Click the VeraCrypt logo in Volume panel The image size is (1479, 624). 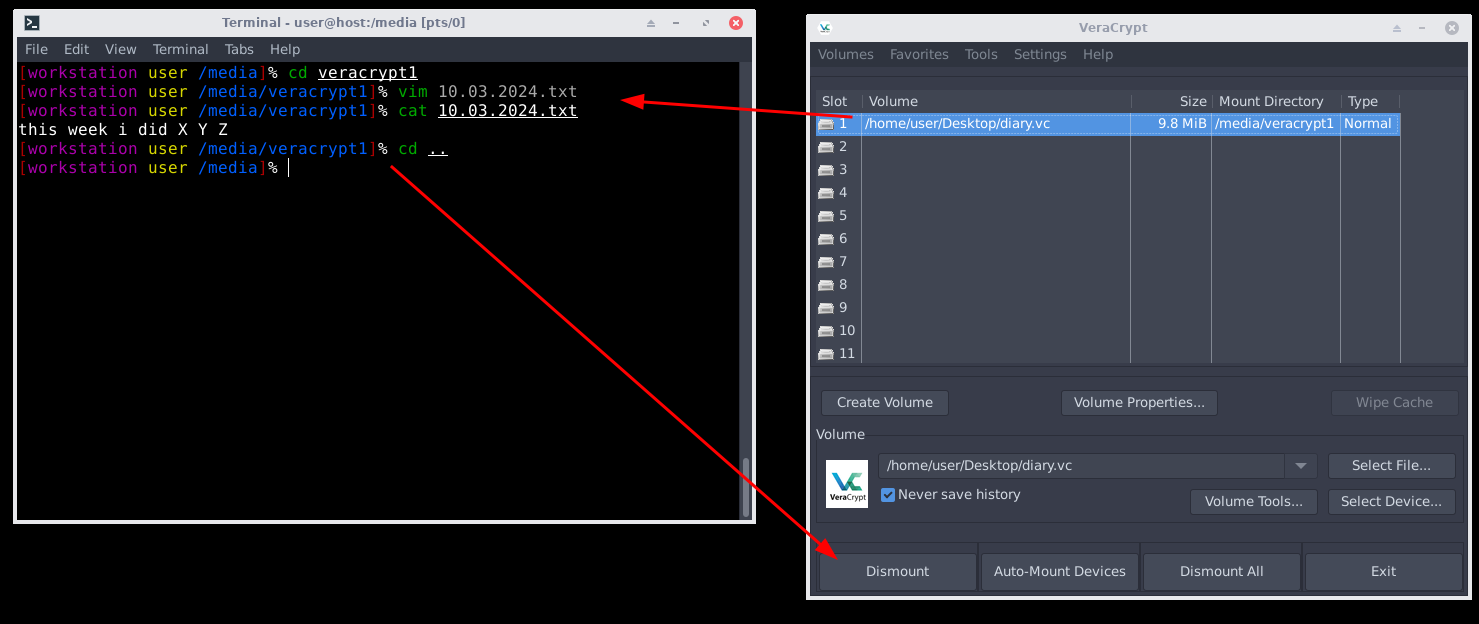(847, 484)
